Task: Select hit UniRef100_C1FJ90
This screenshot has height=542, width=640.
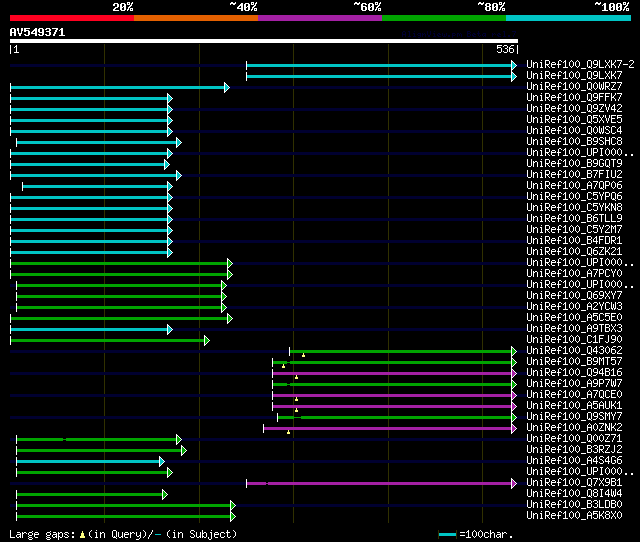Action: point(574,340)
